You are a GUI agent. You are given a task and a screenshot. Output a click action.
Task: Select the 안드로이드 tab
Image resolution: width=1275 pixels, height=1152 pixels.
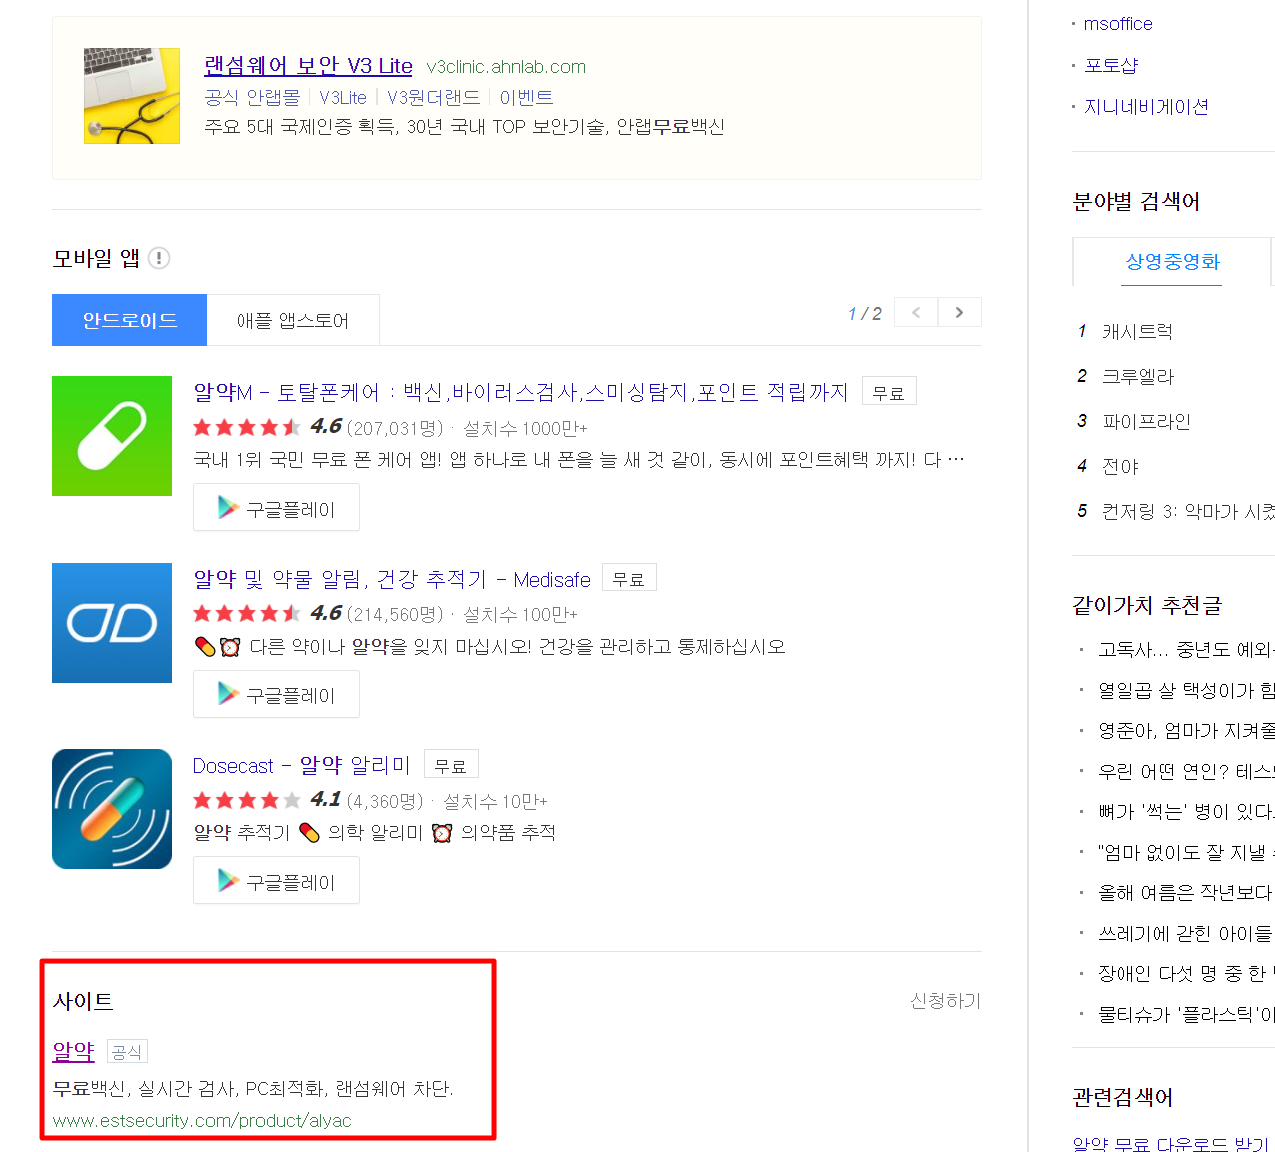tap(130, 320)
